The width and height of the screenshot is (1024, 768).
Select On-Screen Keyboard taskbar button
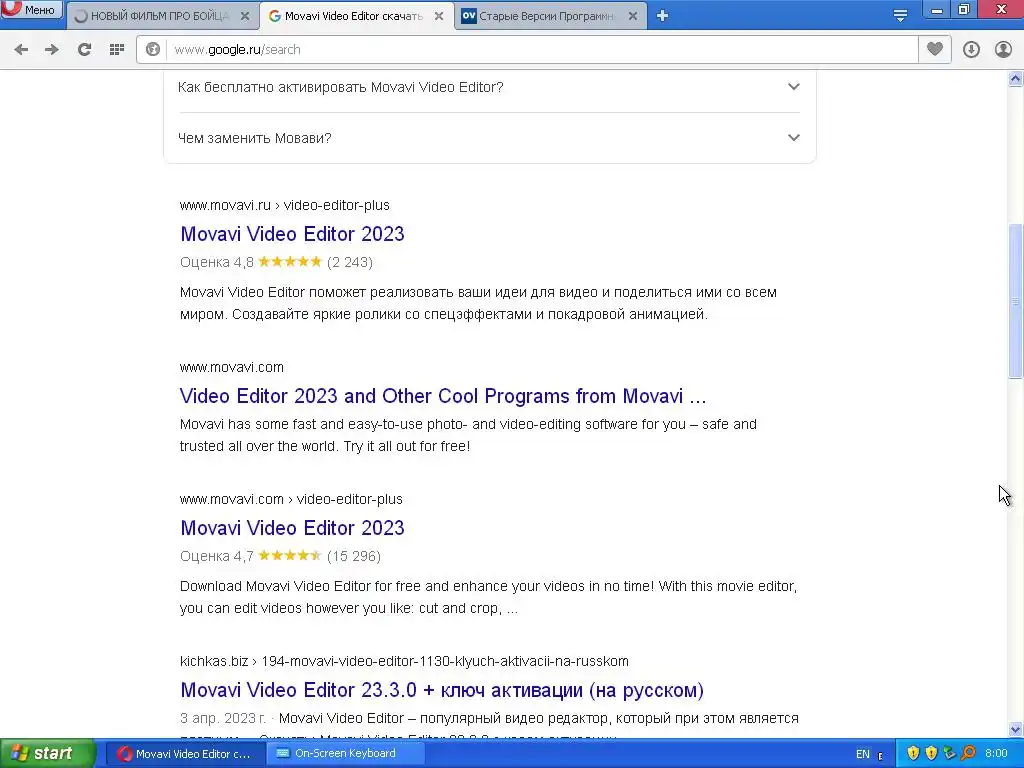point(345,754)
